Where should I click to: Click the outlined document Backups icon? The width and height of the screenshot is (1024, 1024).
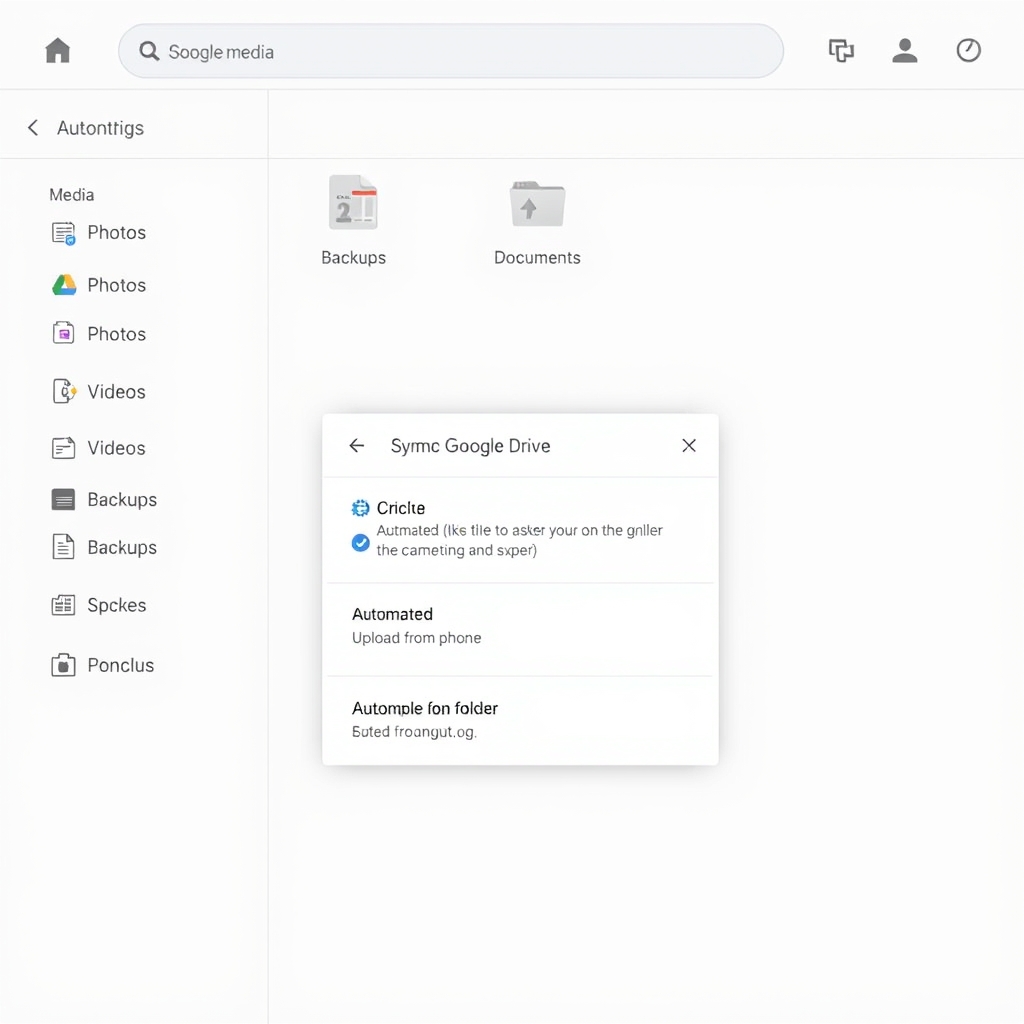pyautogui.click(x=63, y=547)
